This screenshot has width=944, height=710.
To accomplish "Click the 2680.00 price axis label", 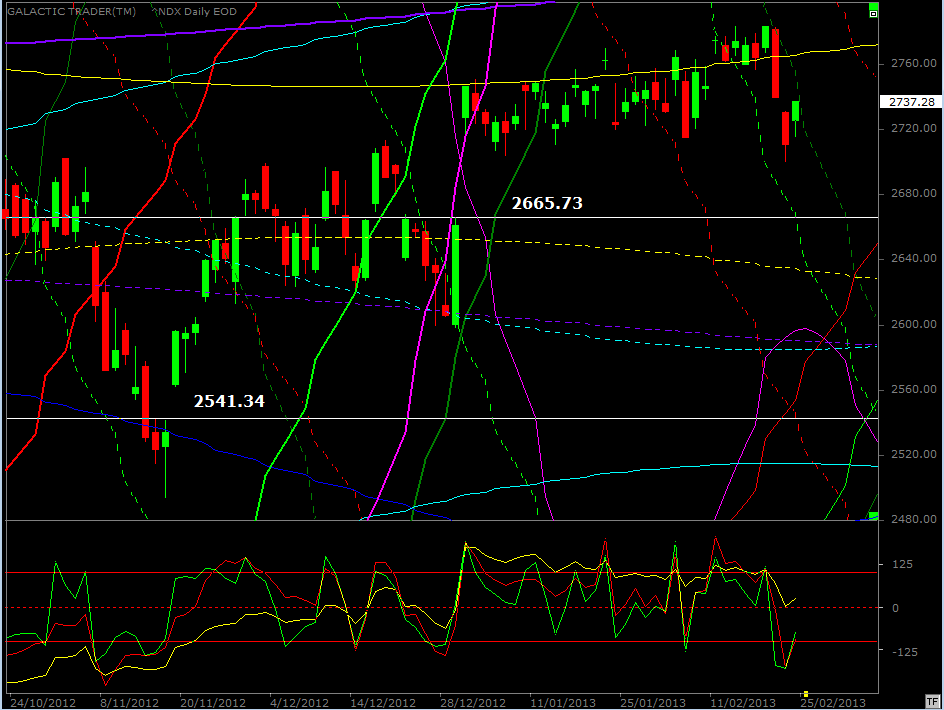I will (x=913, y=193).
